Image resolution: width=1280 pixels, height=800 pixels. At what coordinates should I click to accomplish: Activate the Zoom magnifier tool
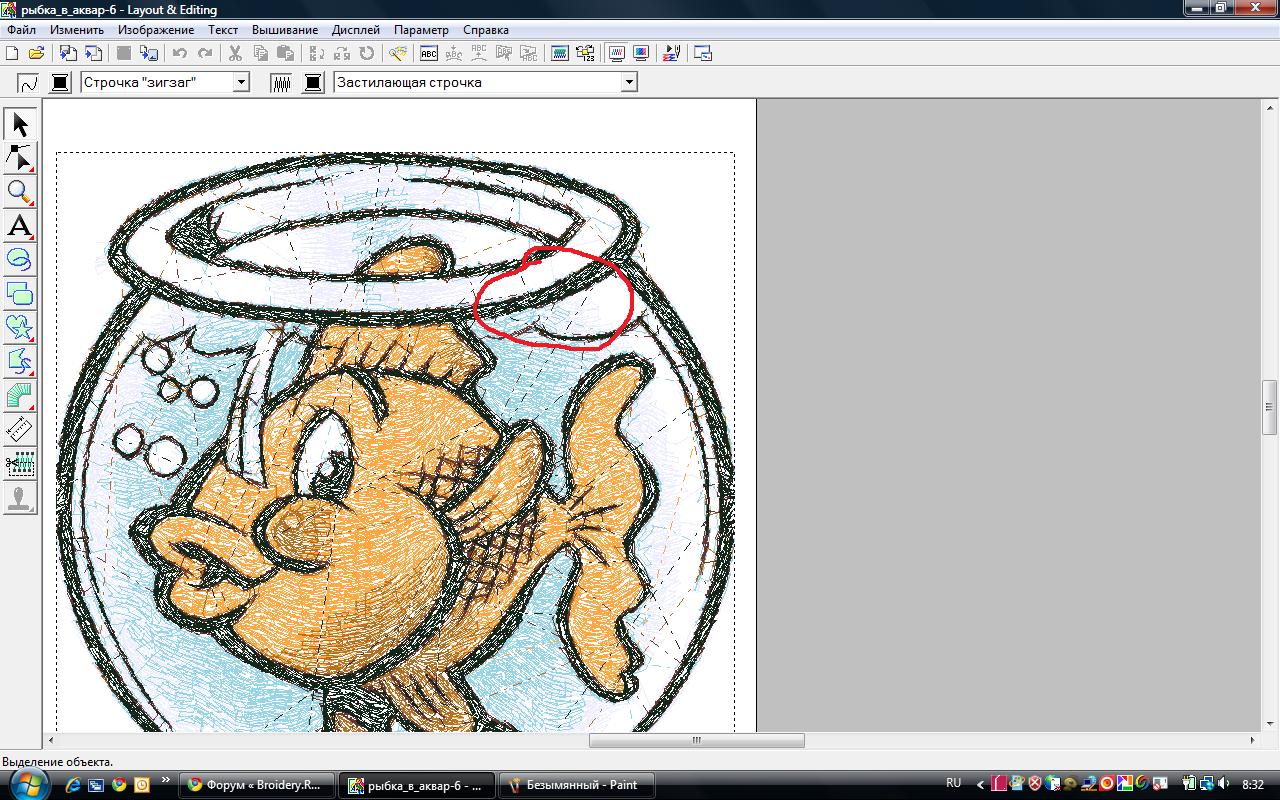coord(20,192)
